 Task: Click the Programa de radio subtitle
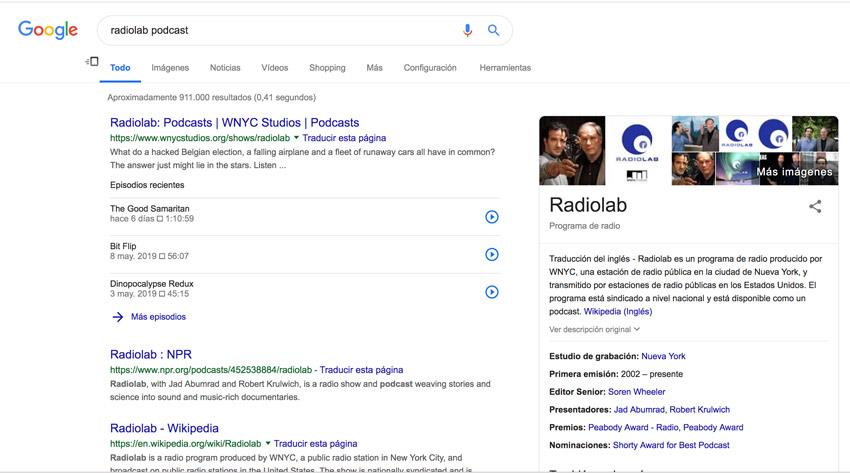[584, 226]
